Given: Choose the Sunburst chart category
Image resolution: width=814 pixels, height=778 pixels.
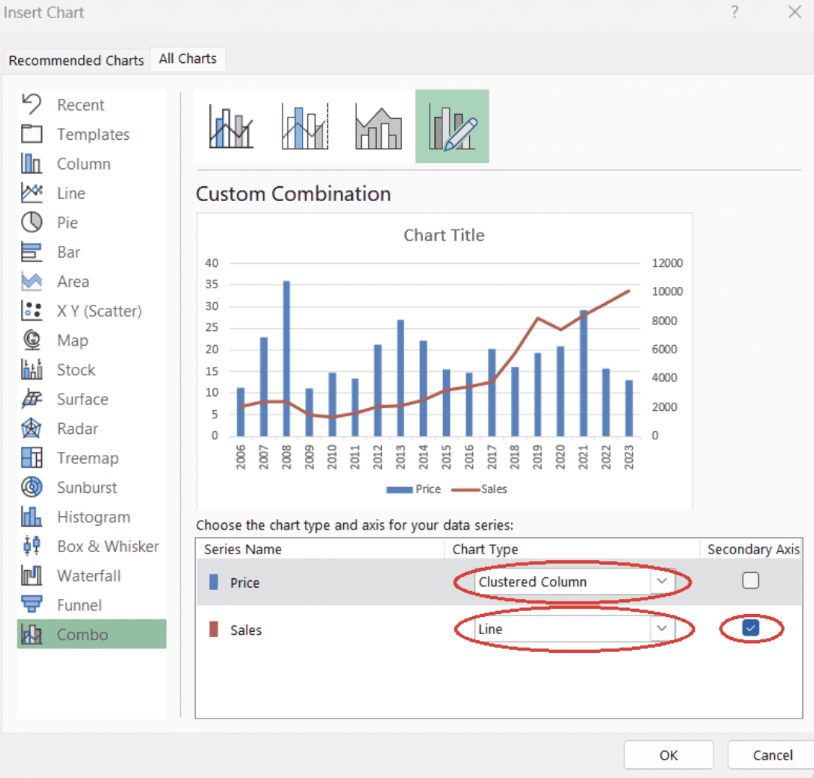Looking at the screenshot, I should click(x=86, y=488).
